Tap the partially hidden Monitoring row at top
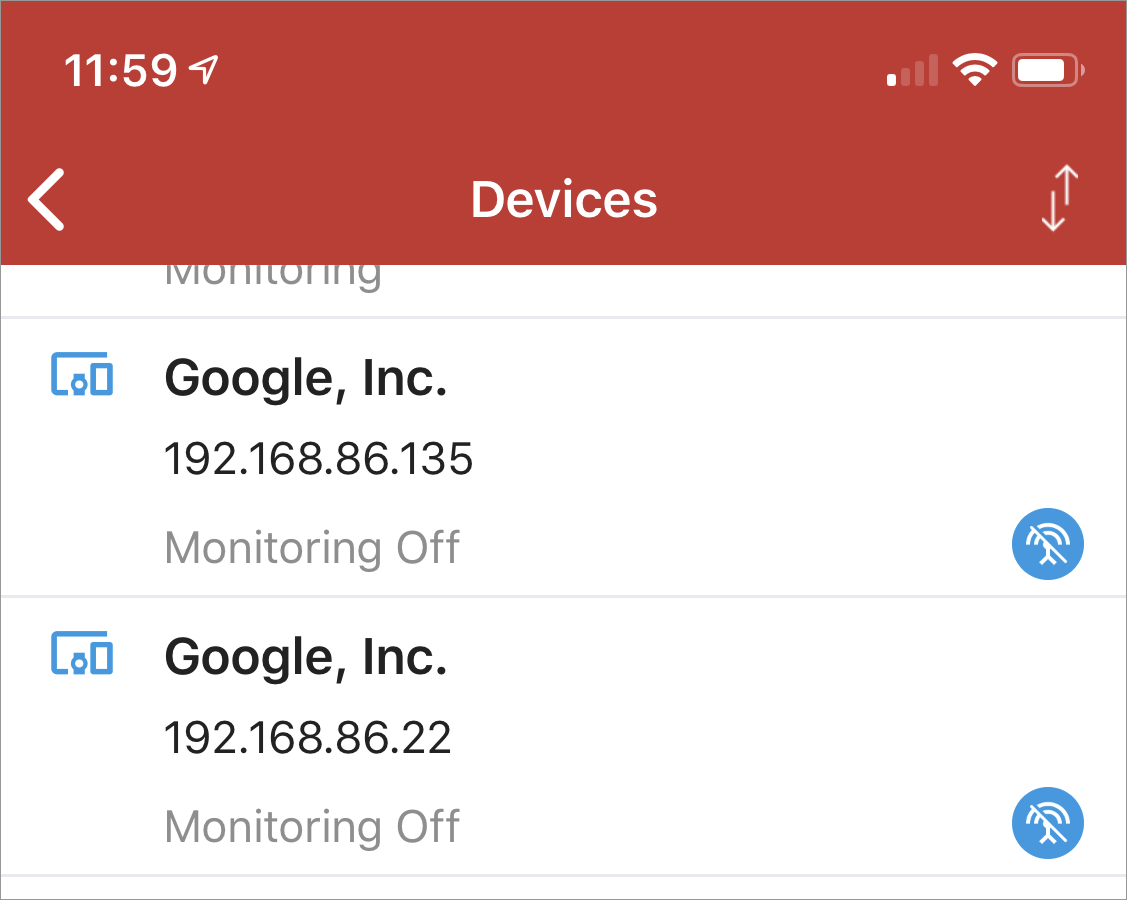Viewport: 1127px width, 900px height. pyautogui.click(x=564, y=290)
